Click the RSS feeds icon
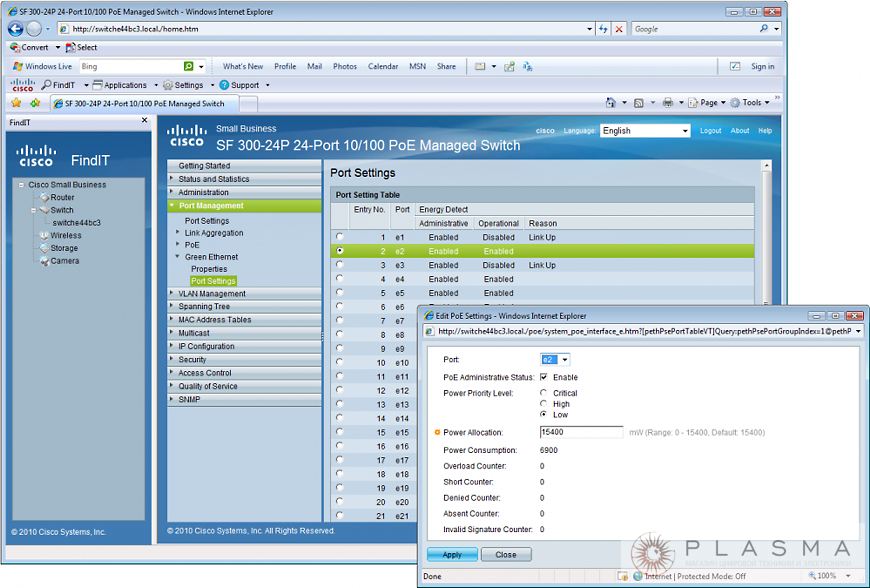Image resolution: width=870 pixels, height=588 pixels. [639, 103]
